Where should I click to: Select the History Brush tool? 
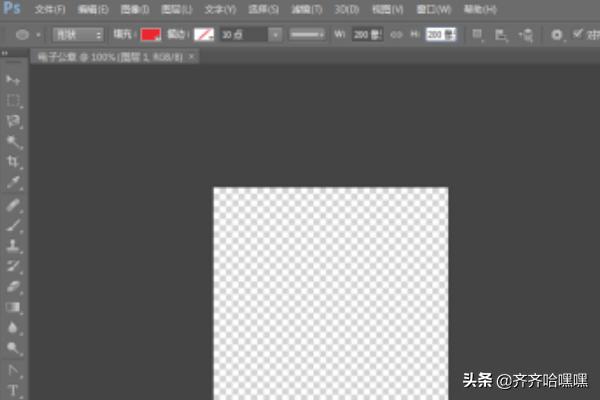13,266
